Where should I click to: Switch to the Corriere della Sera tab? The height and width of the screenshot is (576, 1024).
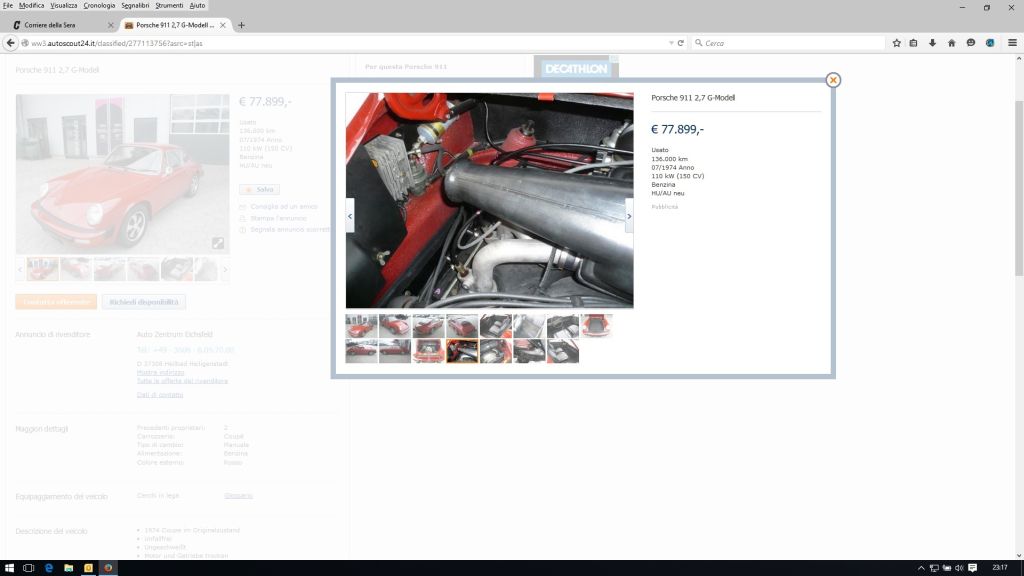coord(63,25)
